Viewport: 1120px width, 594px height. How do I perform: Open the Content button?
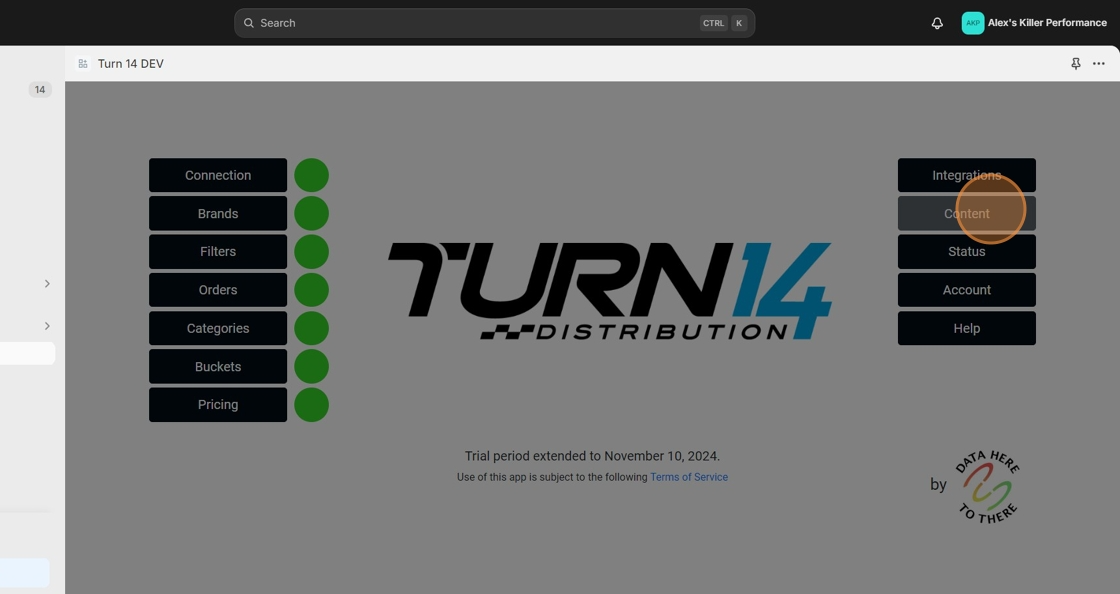[966, 213]
